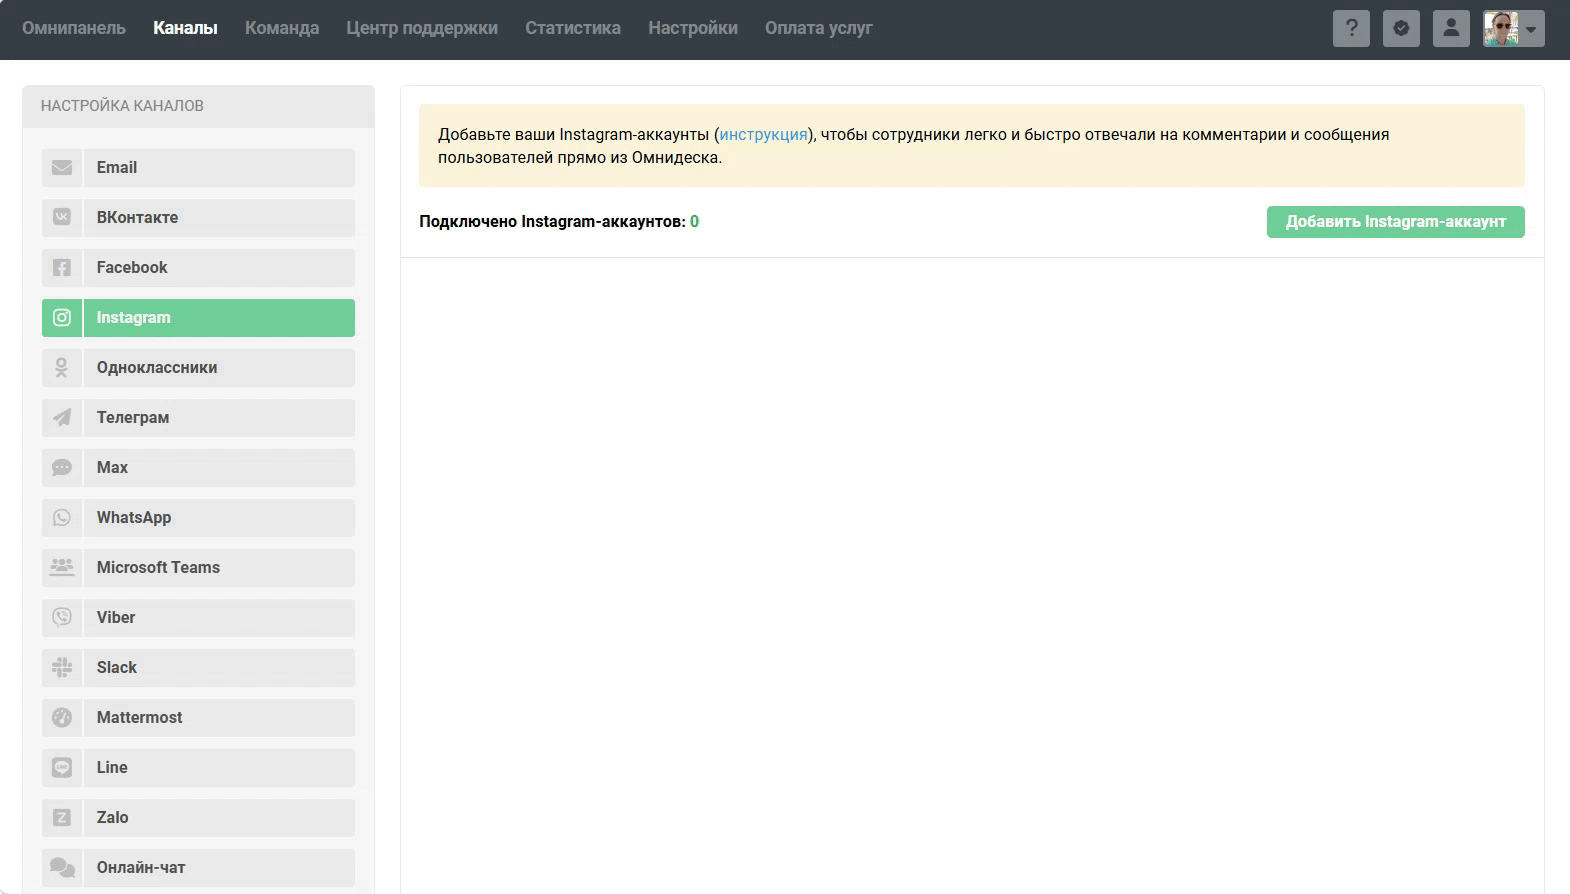Click the text Подключено Instagram-аккаунтов: 0
Screen dimensions: 1570x894
click(x=559, y=222)
